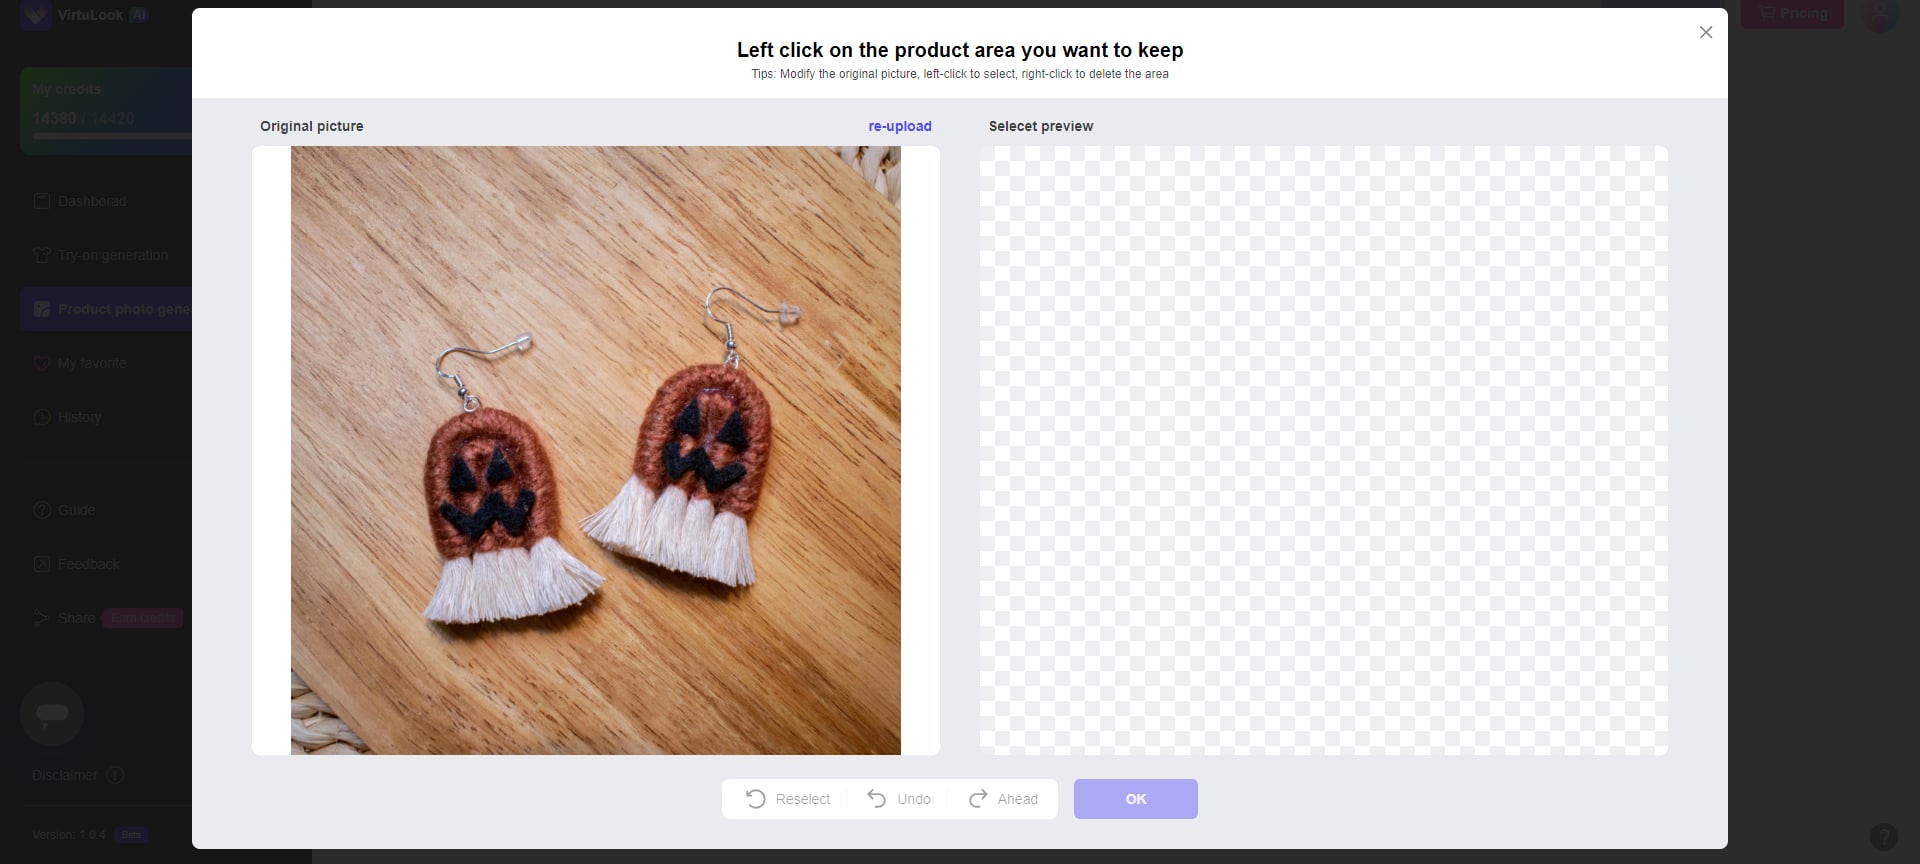
Task: Click the Disclaimer info icon
Action: point(115,775)
